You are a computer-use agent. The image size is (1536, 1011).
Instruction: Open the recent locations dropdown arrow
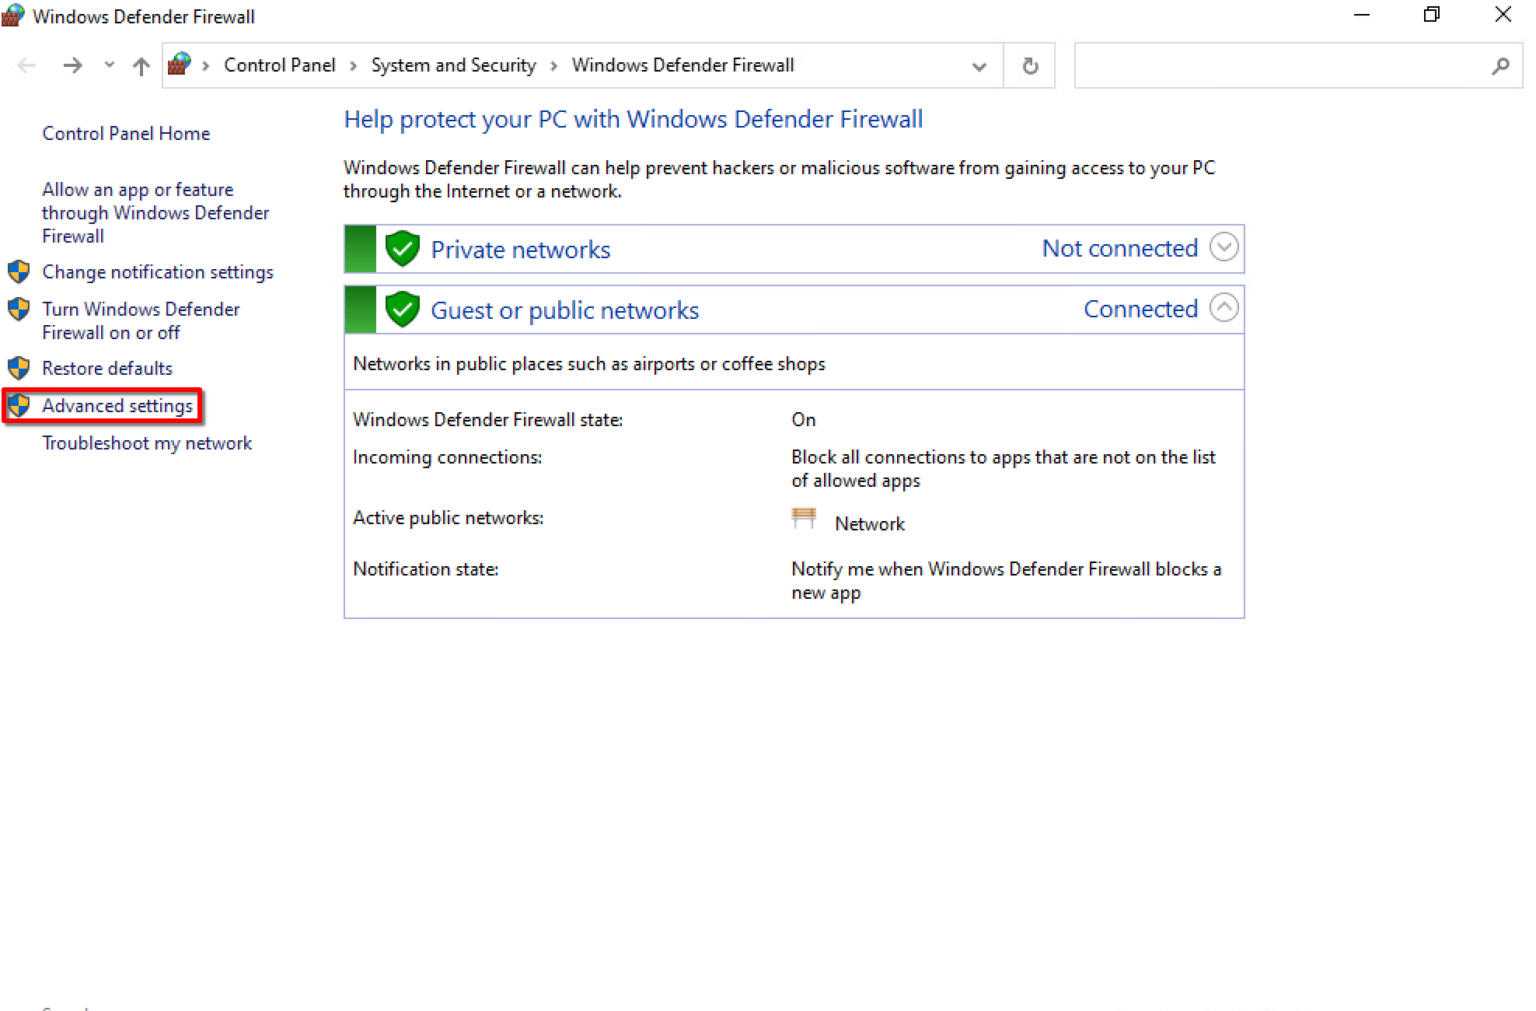click(109, 66)
